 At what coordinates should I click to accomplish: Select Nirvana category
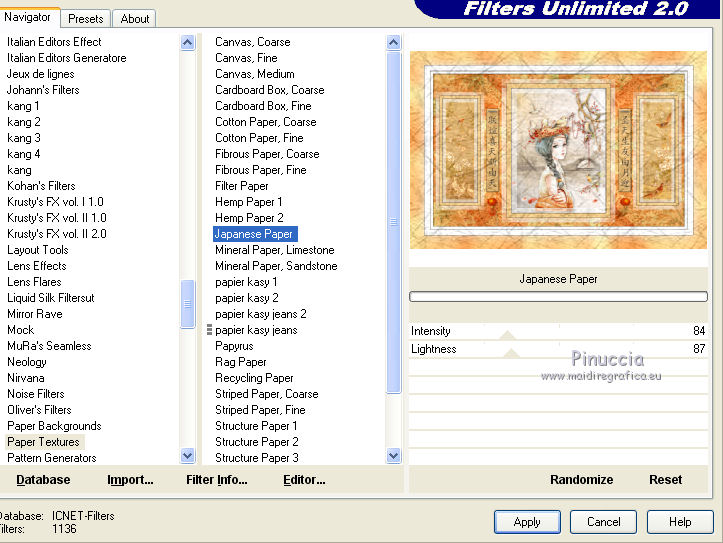[26, 378]
